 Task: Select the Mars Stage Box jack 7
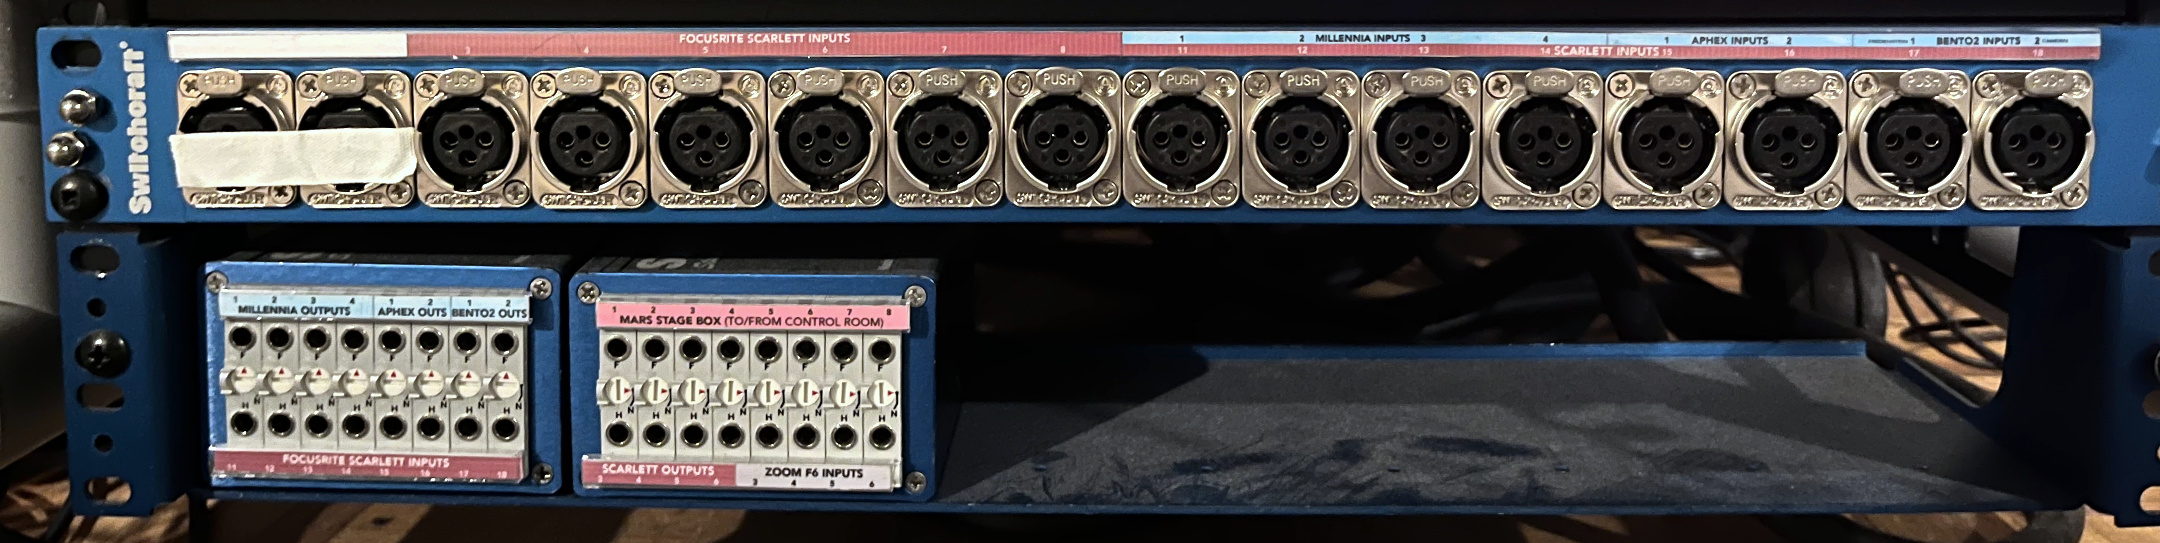pos(844,351)
